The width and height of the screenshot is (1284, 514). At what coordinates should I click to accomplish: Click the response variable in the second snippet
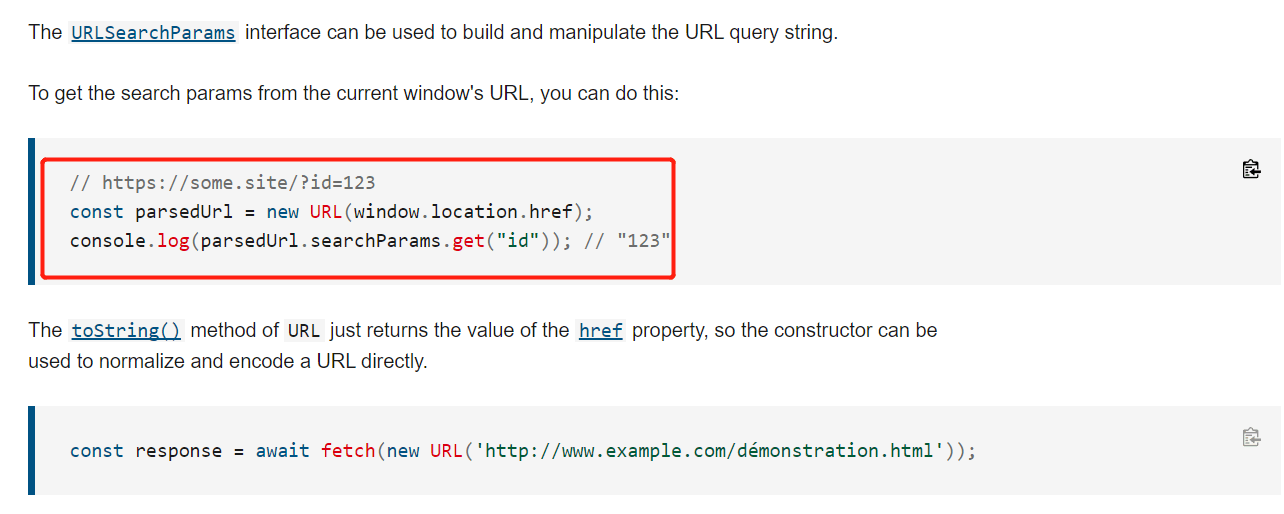(x=179, y=451)
